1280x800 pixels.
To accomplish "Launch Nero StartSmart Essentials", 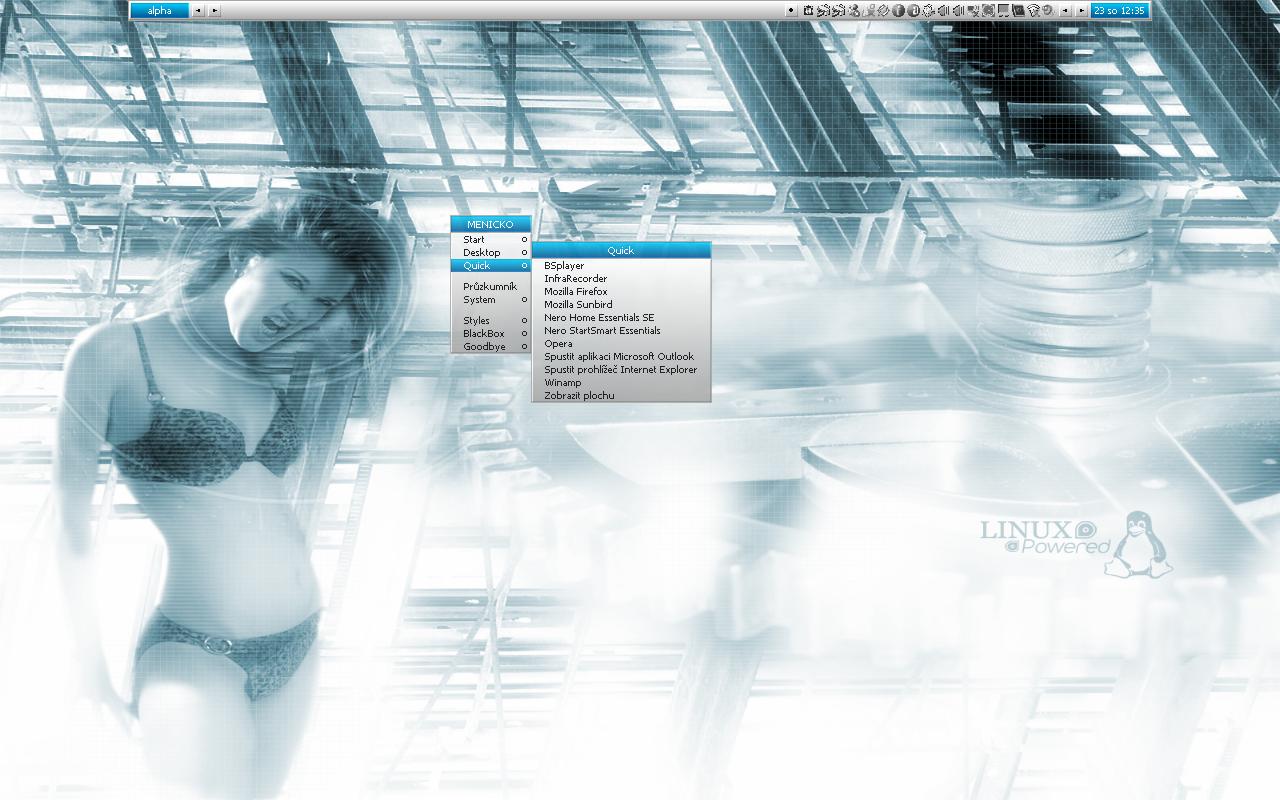I will tap(621, 331).
